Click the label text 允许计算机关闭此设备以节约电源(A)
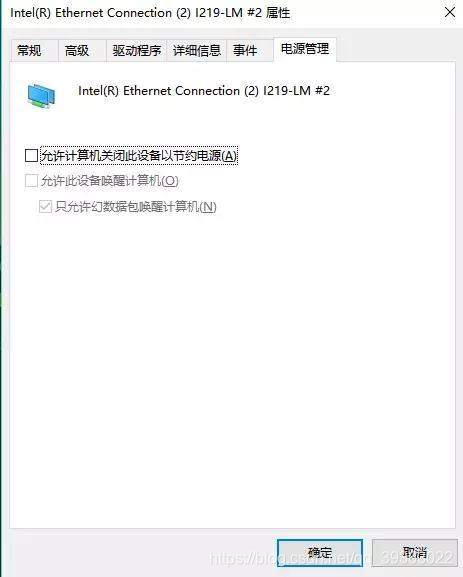The width and height of the screenshot is (463, 577). coord(138,156)
